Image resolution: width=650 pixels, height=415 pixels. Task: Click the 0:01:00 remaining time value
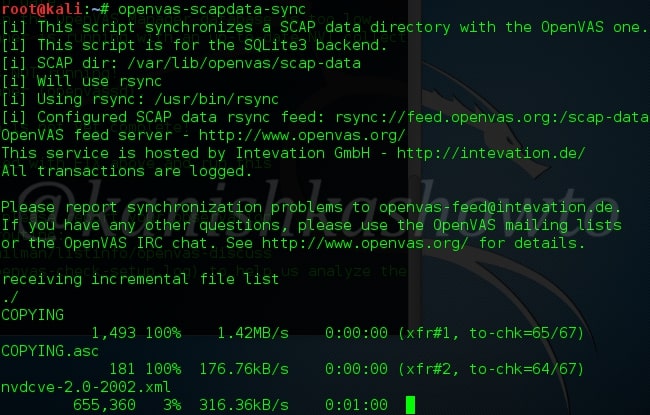pyautogui.click(x=357, y=405)
